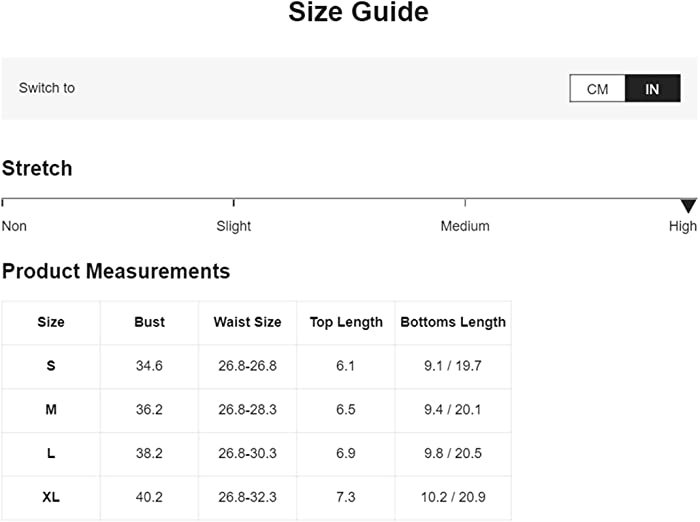Click the 6.9 top length cell
The image size is (700, 522).
click(x=346, y=453)
